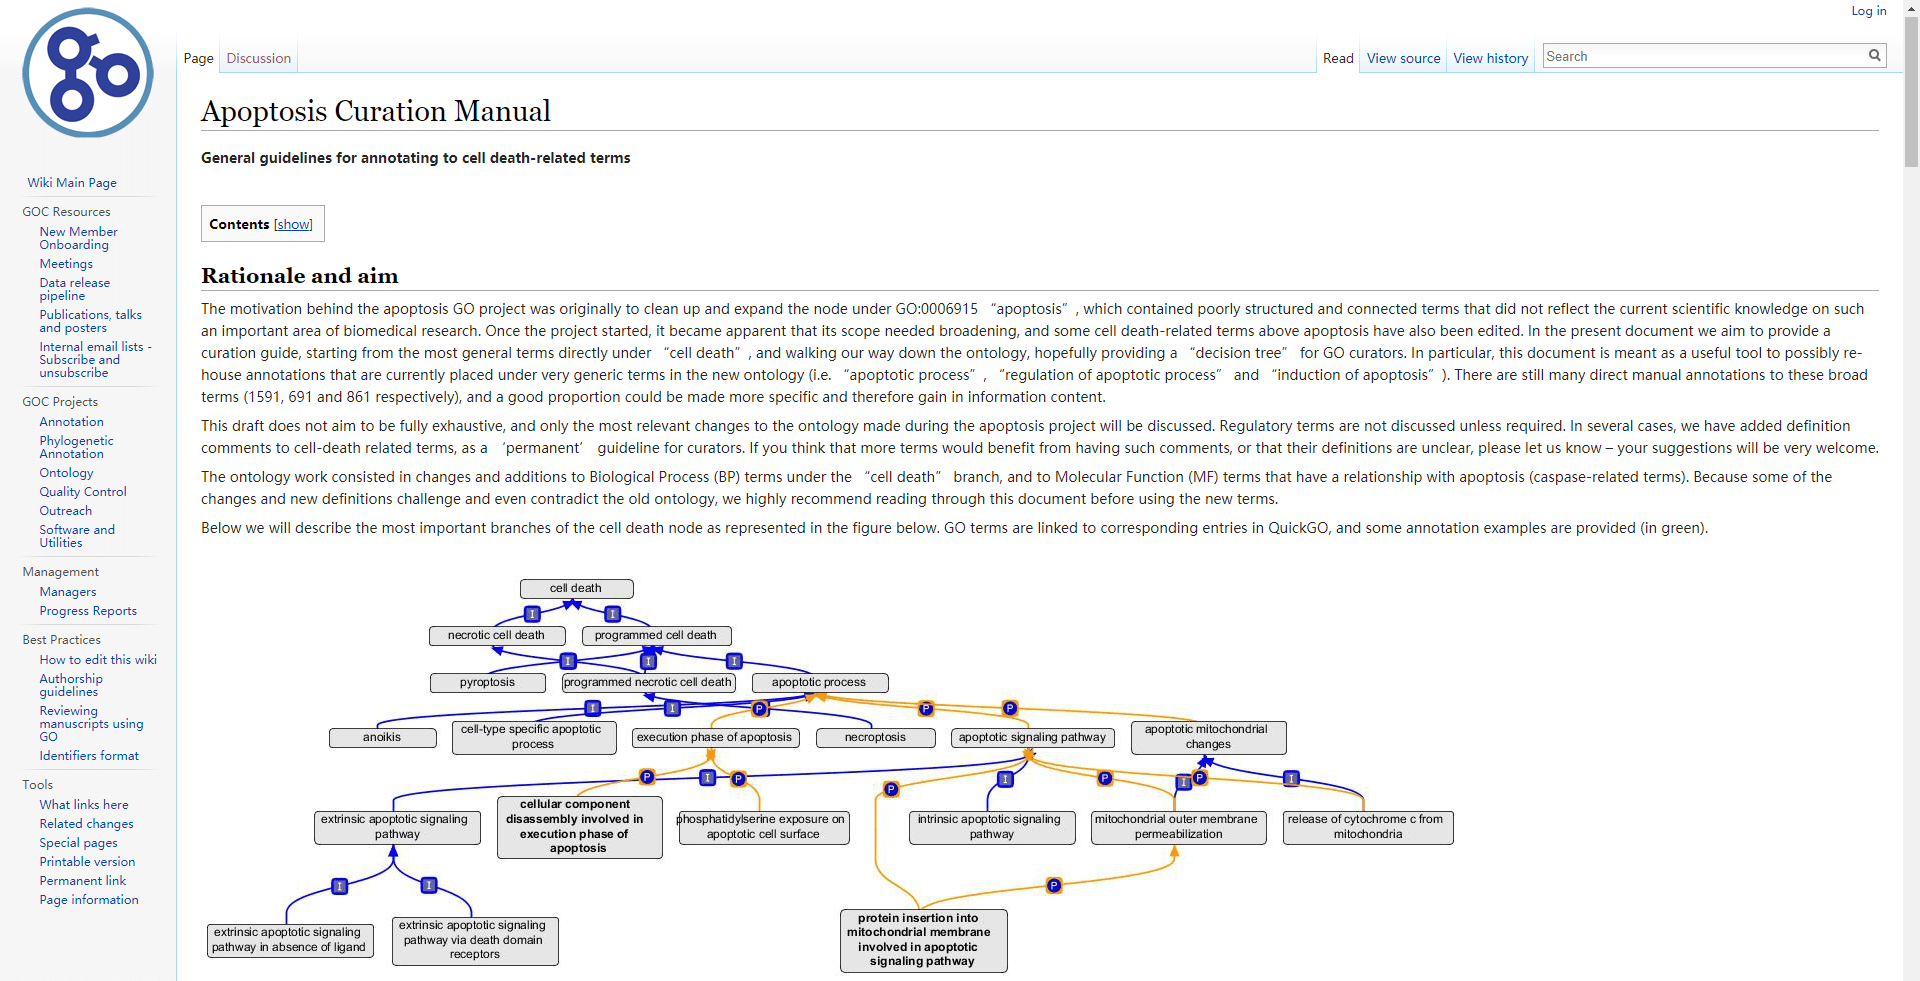Open Permanent link tool
Image resolution: width=1920 pixels, height=981 pixels.
[x=83, y=881]
